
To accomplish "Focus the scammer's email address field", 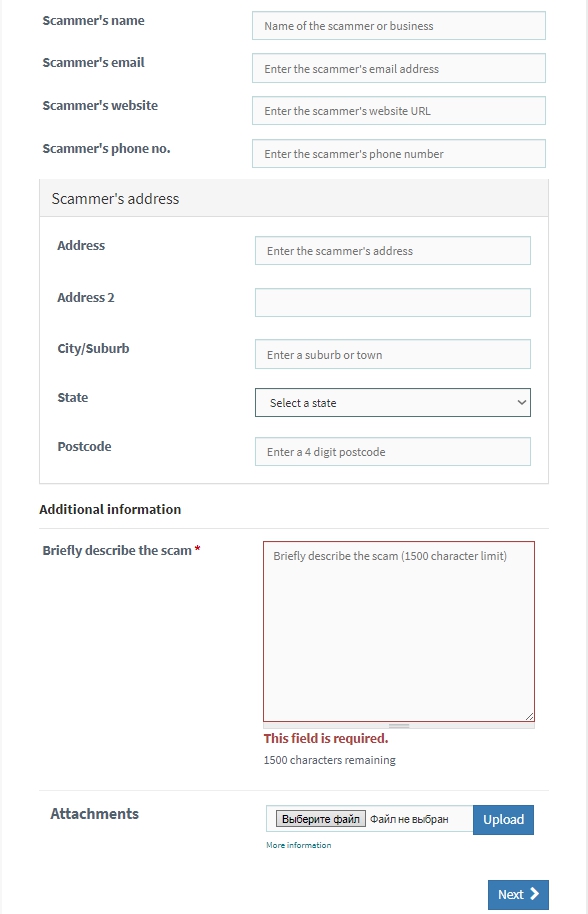I will 399,68.
